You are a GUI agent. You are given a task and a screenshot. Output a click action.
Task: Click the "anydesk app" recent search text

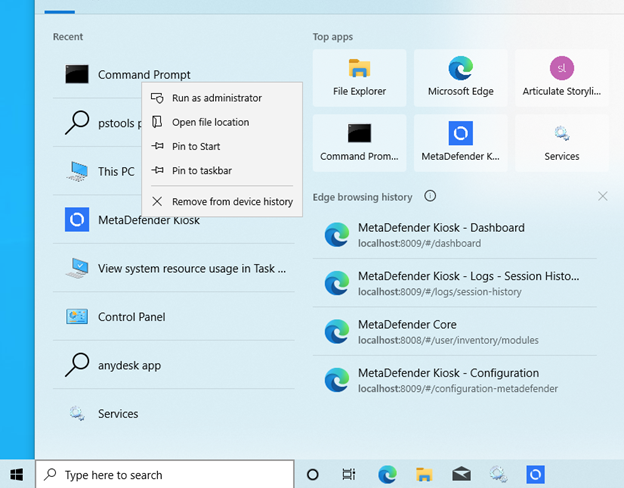pos(129,365)
